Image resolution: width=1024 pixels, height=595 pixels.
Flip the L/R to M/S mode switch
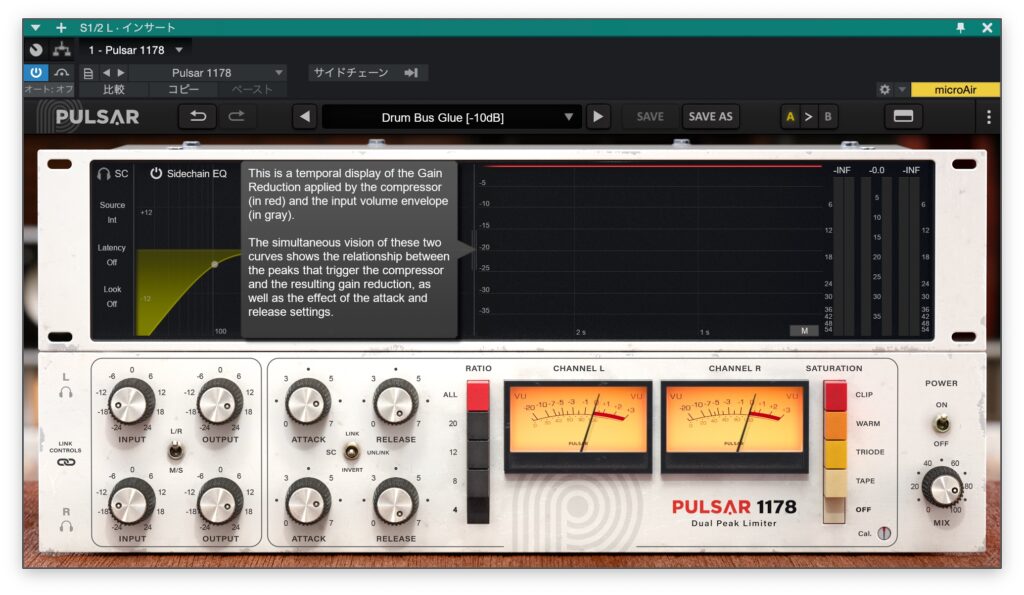176,451
